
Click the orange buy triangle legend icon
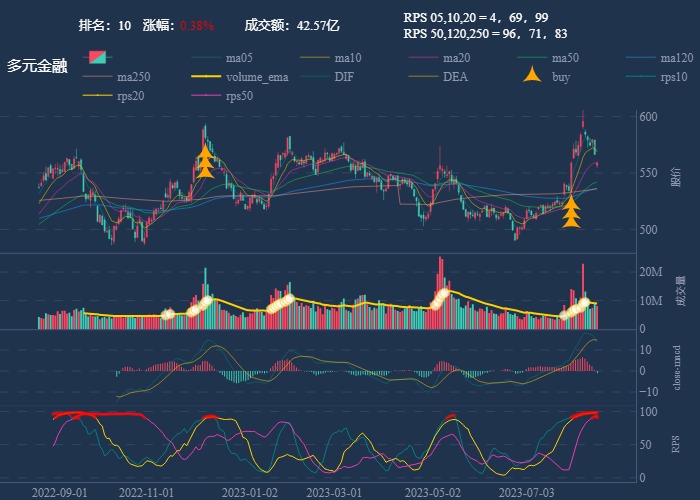tap(534, 76)
